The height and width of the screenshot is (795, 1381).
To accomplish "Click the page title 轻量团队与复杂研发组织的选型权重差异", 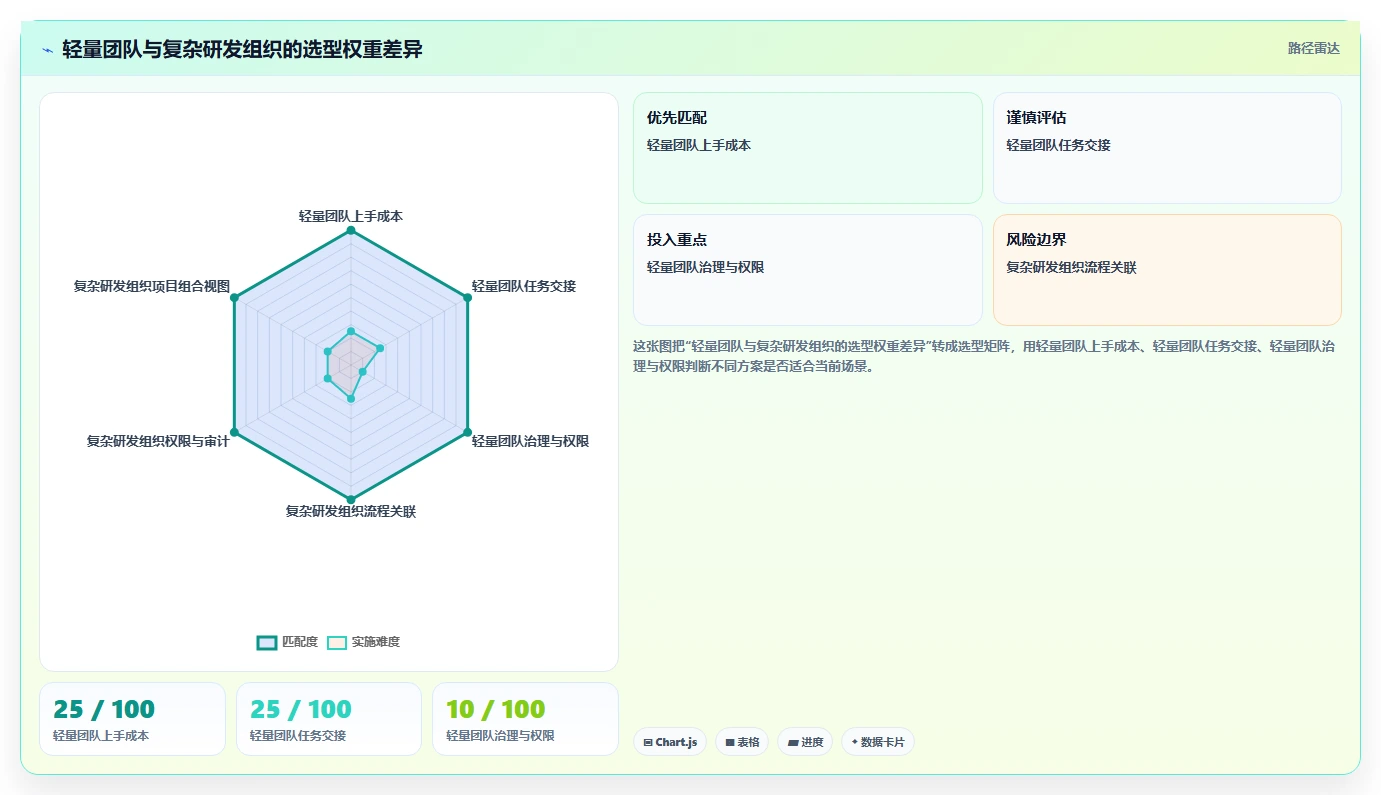I will (243, 49).
